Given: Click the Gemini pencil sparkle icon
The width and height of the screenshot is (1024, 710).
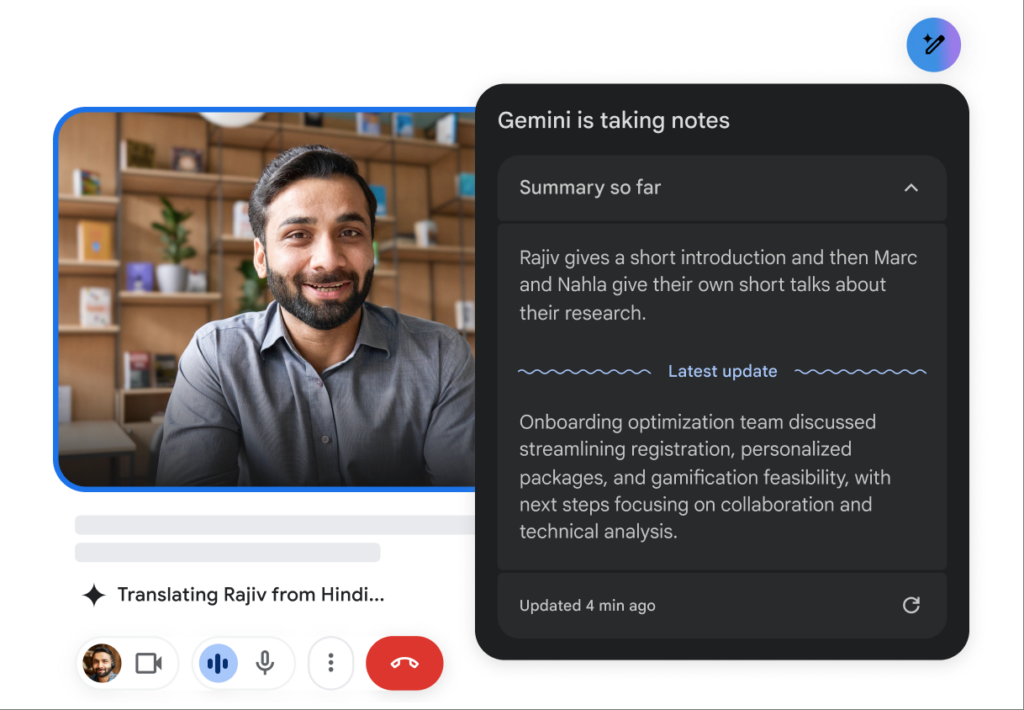Looking at the screenshot, I should tap(933, 45).
